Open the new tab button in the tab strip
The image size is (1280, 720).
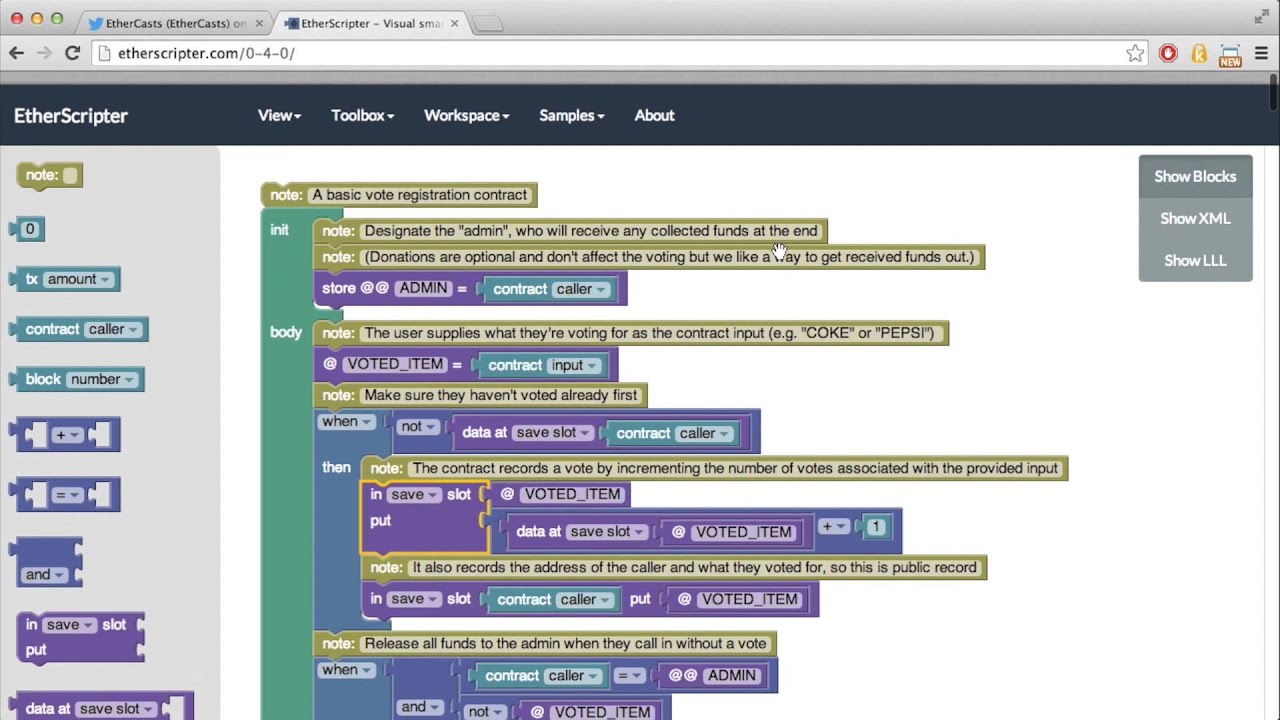coord(489,24)
